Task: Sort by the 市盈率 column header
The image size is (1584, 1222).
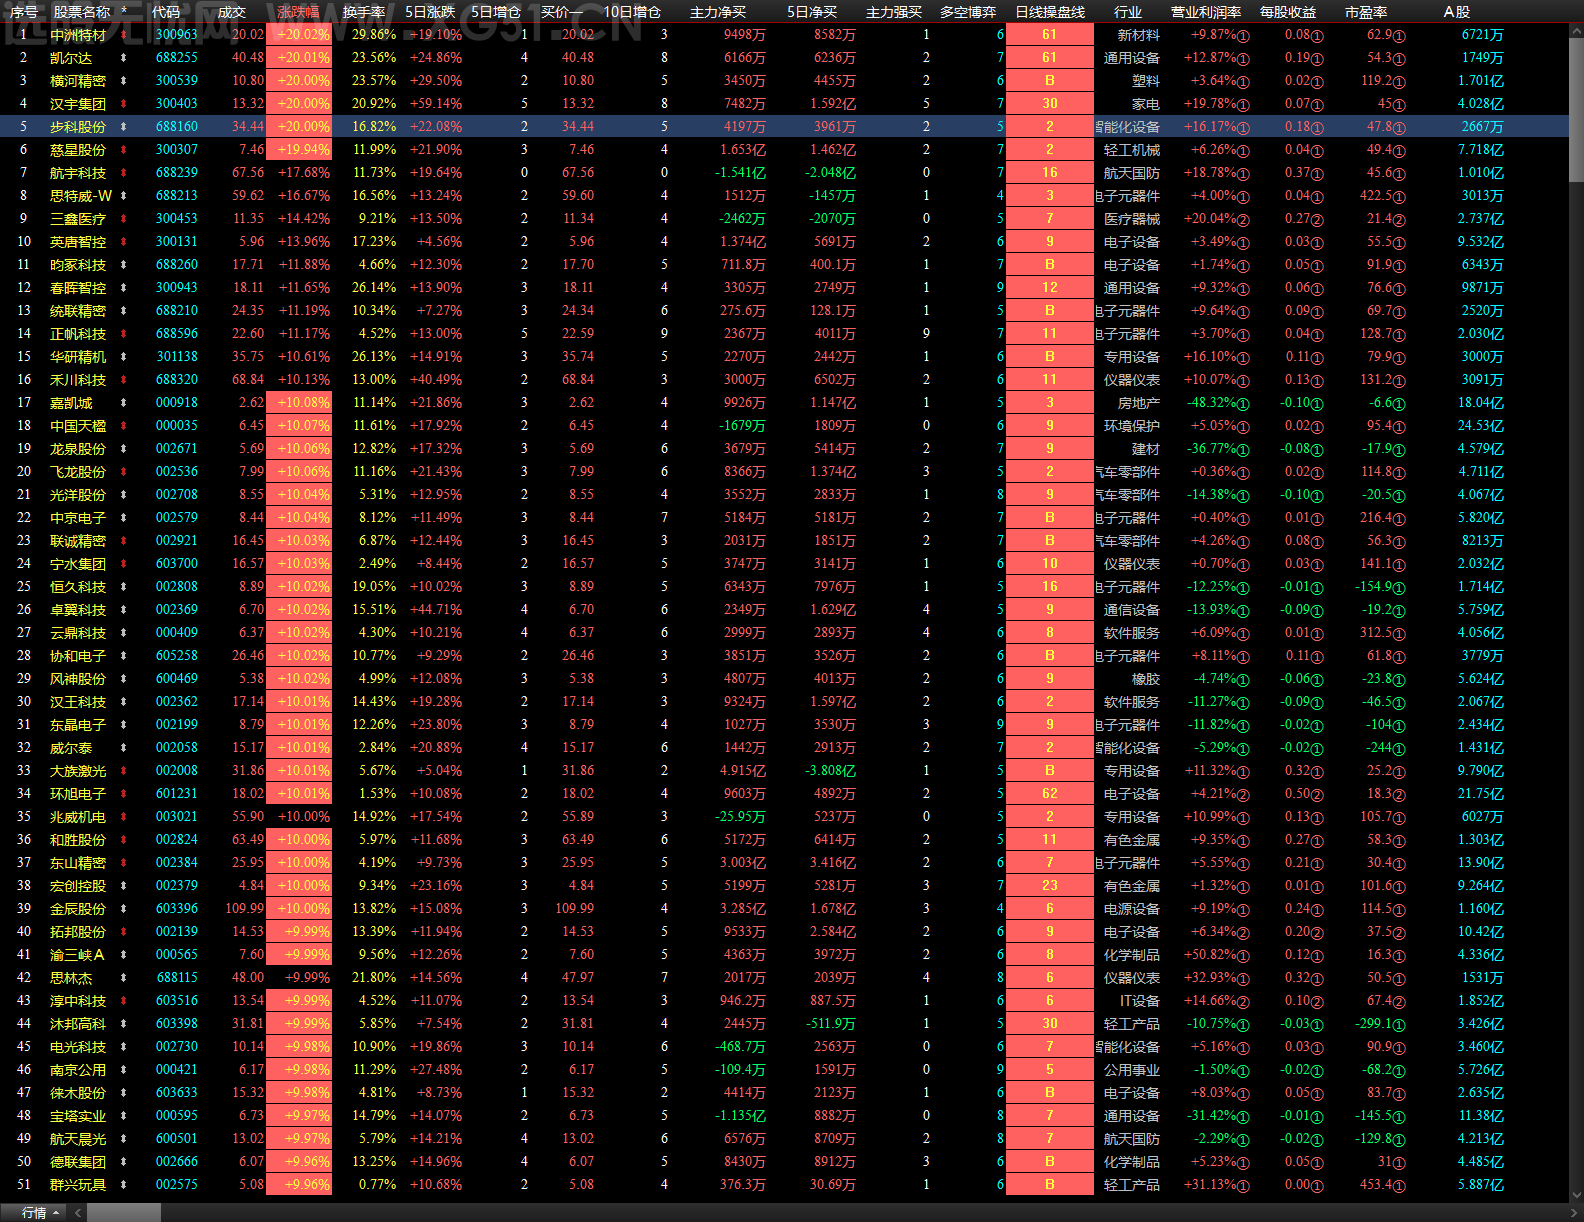Action: pos(1366,12)
